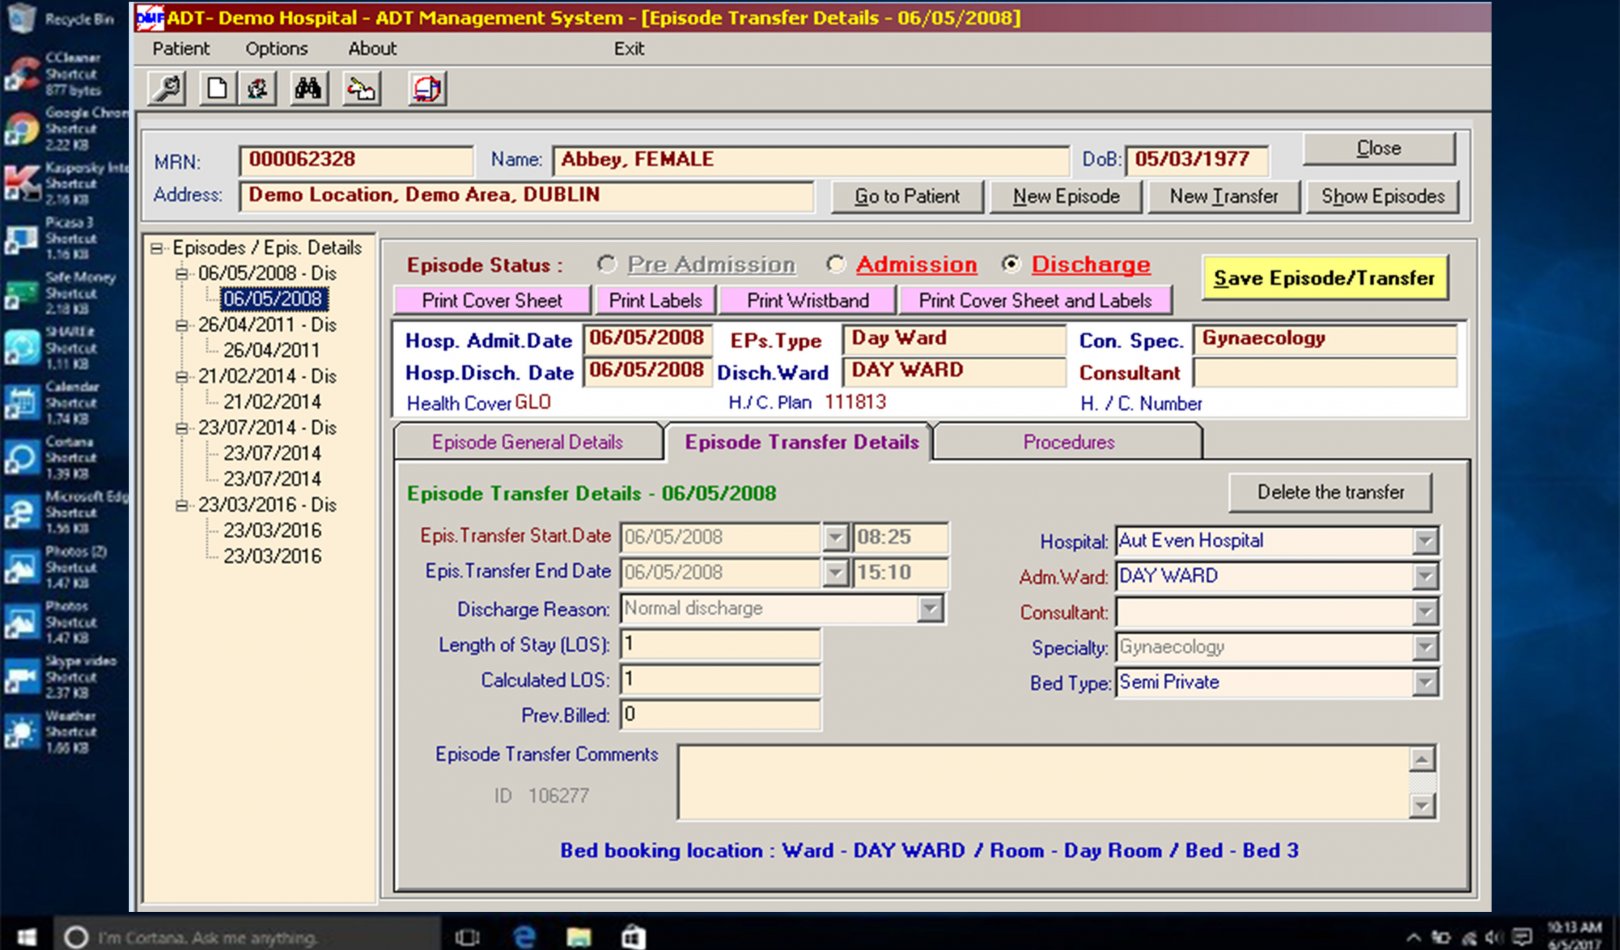Image resolution: width=1620 pixels, height=950 pixels.
Task: Select the Discharge status radio button
Action: [1011, 264]
